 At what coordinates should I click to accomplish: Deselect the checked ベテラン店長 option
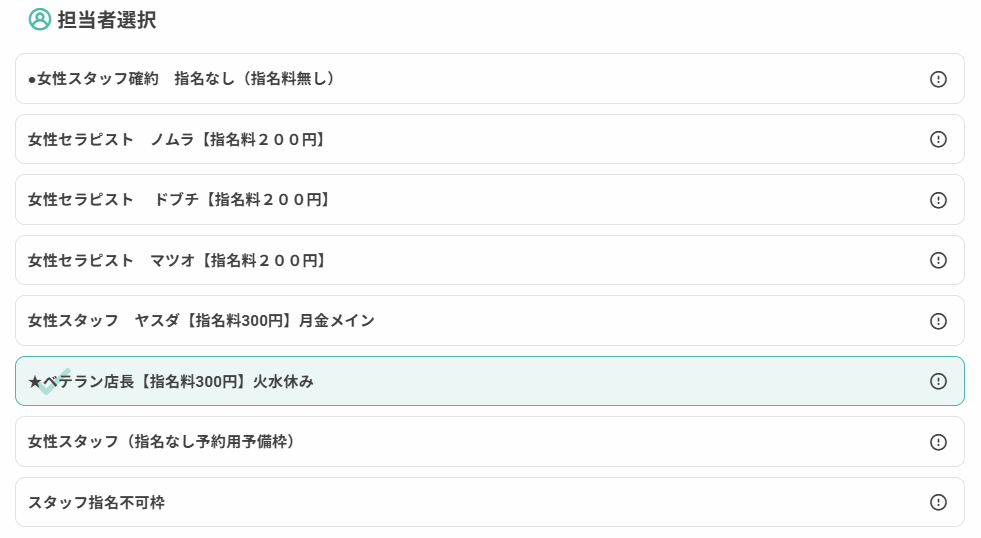coord(490,381)
